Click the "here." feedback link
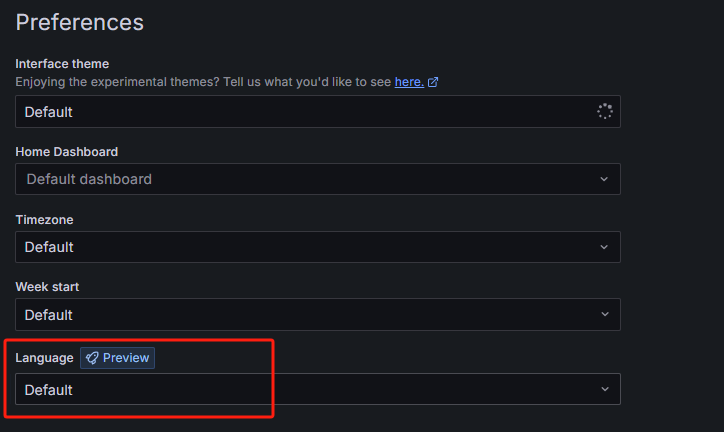Viewport: 724px width, 432px height. 409,82
